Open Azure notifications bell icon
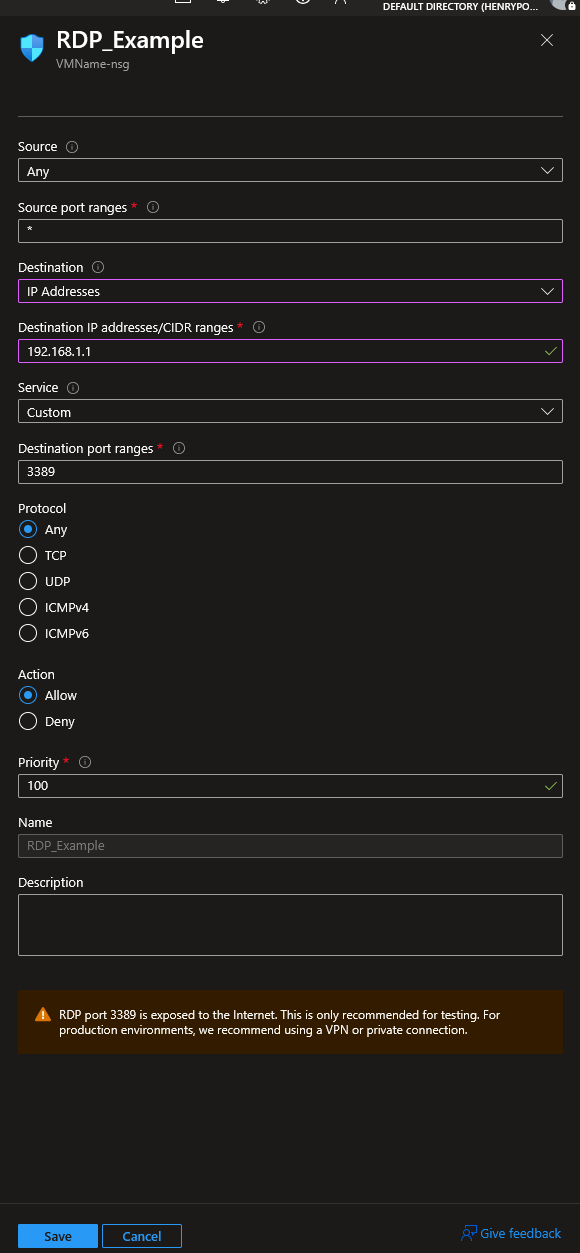The width and height of the screenshot is (580, 1253). coord(221,3)
